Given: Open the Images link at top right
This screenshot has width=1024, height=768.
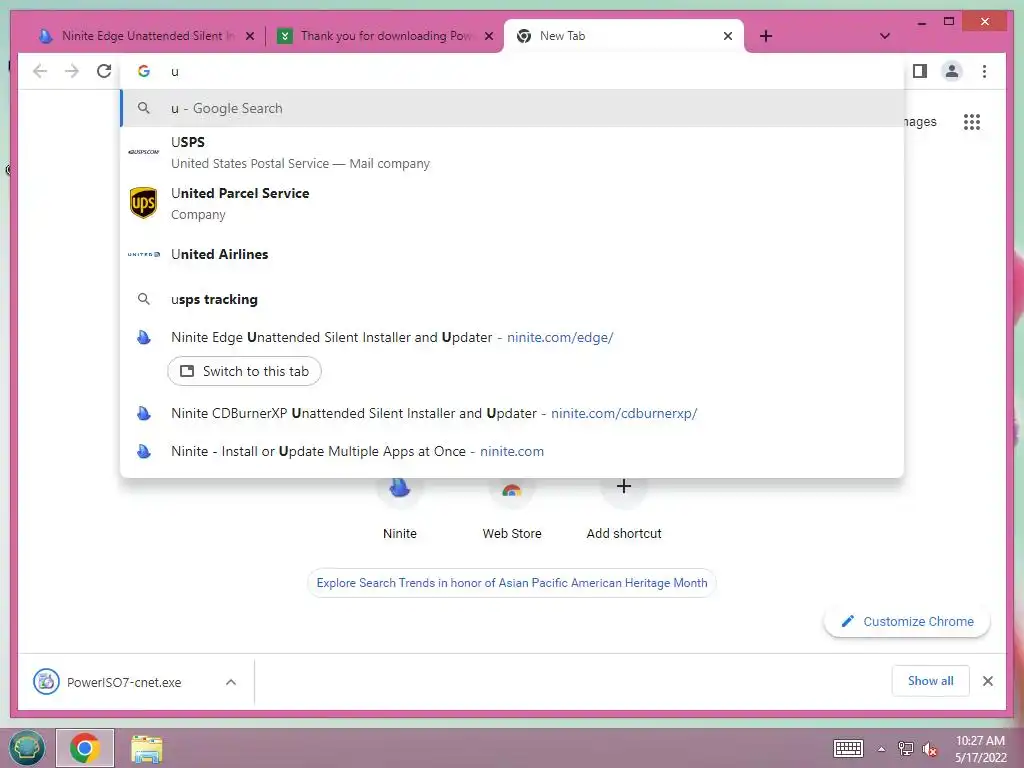Looking at the screenshot, I should coord(920,121).
